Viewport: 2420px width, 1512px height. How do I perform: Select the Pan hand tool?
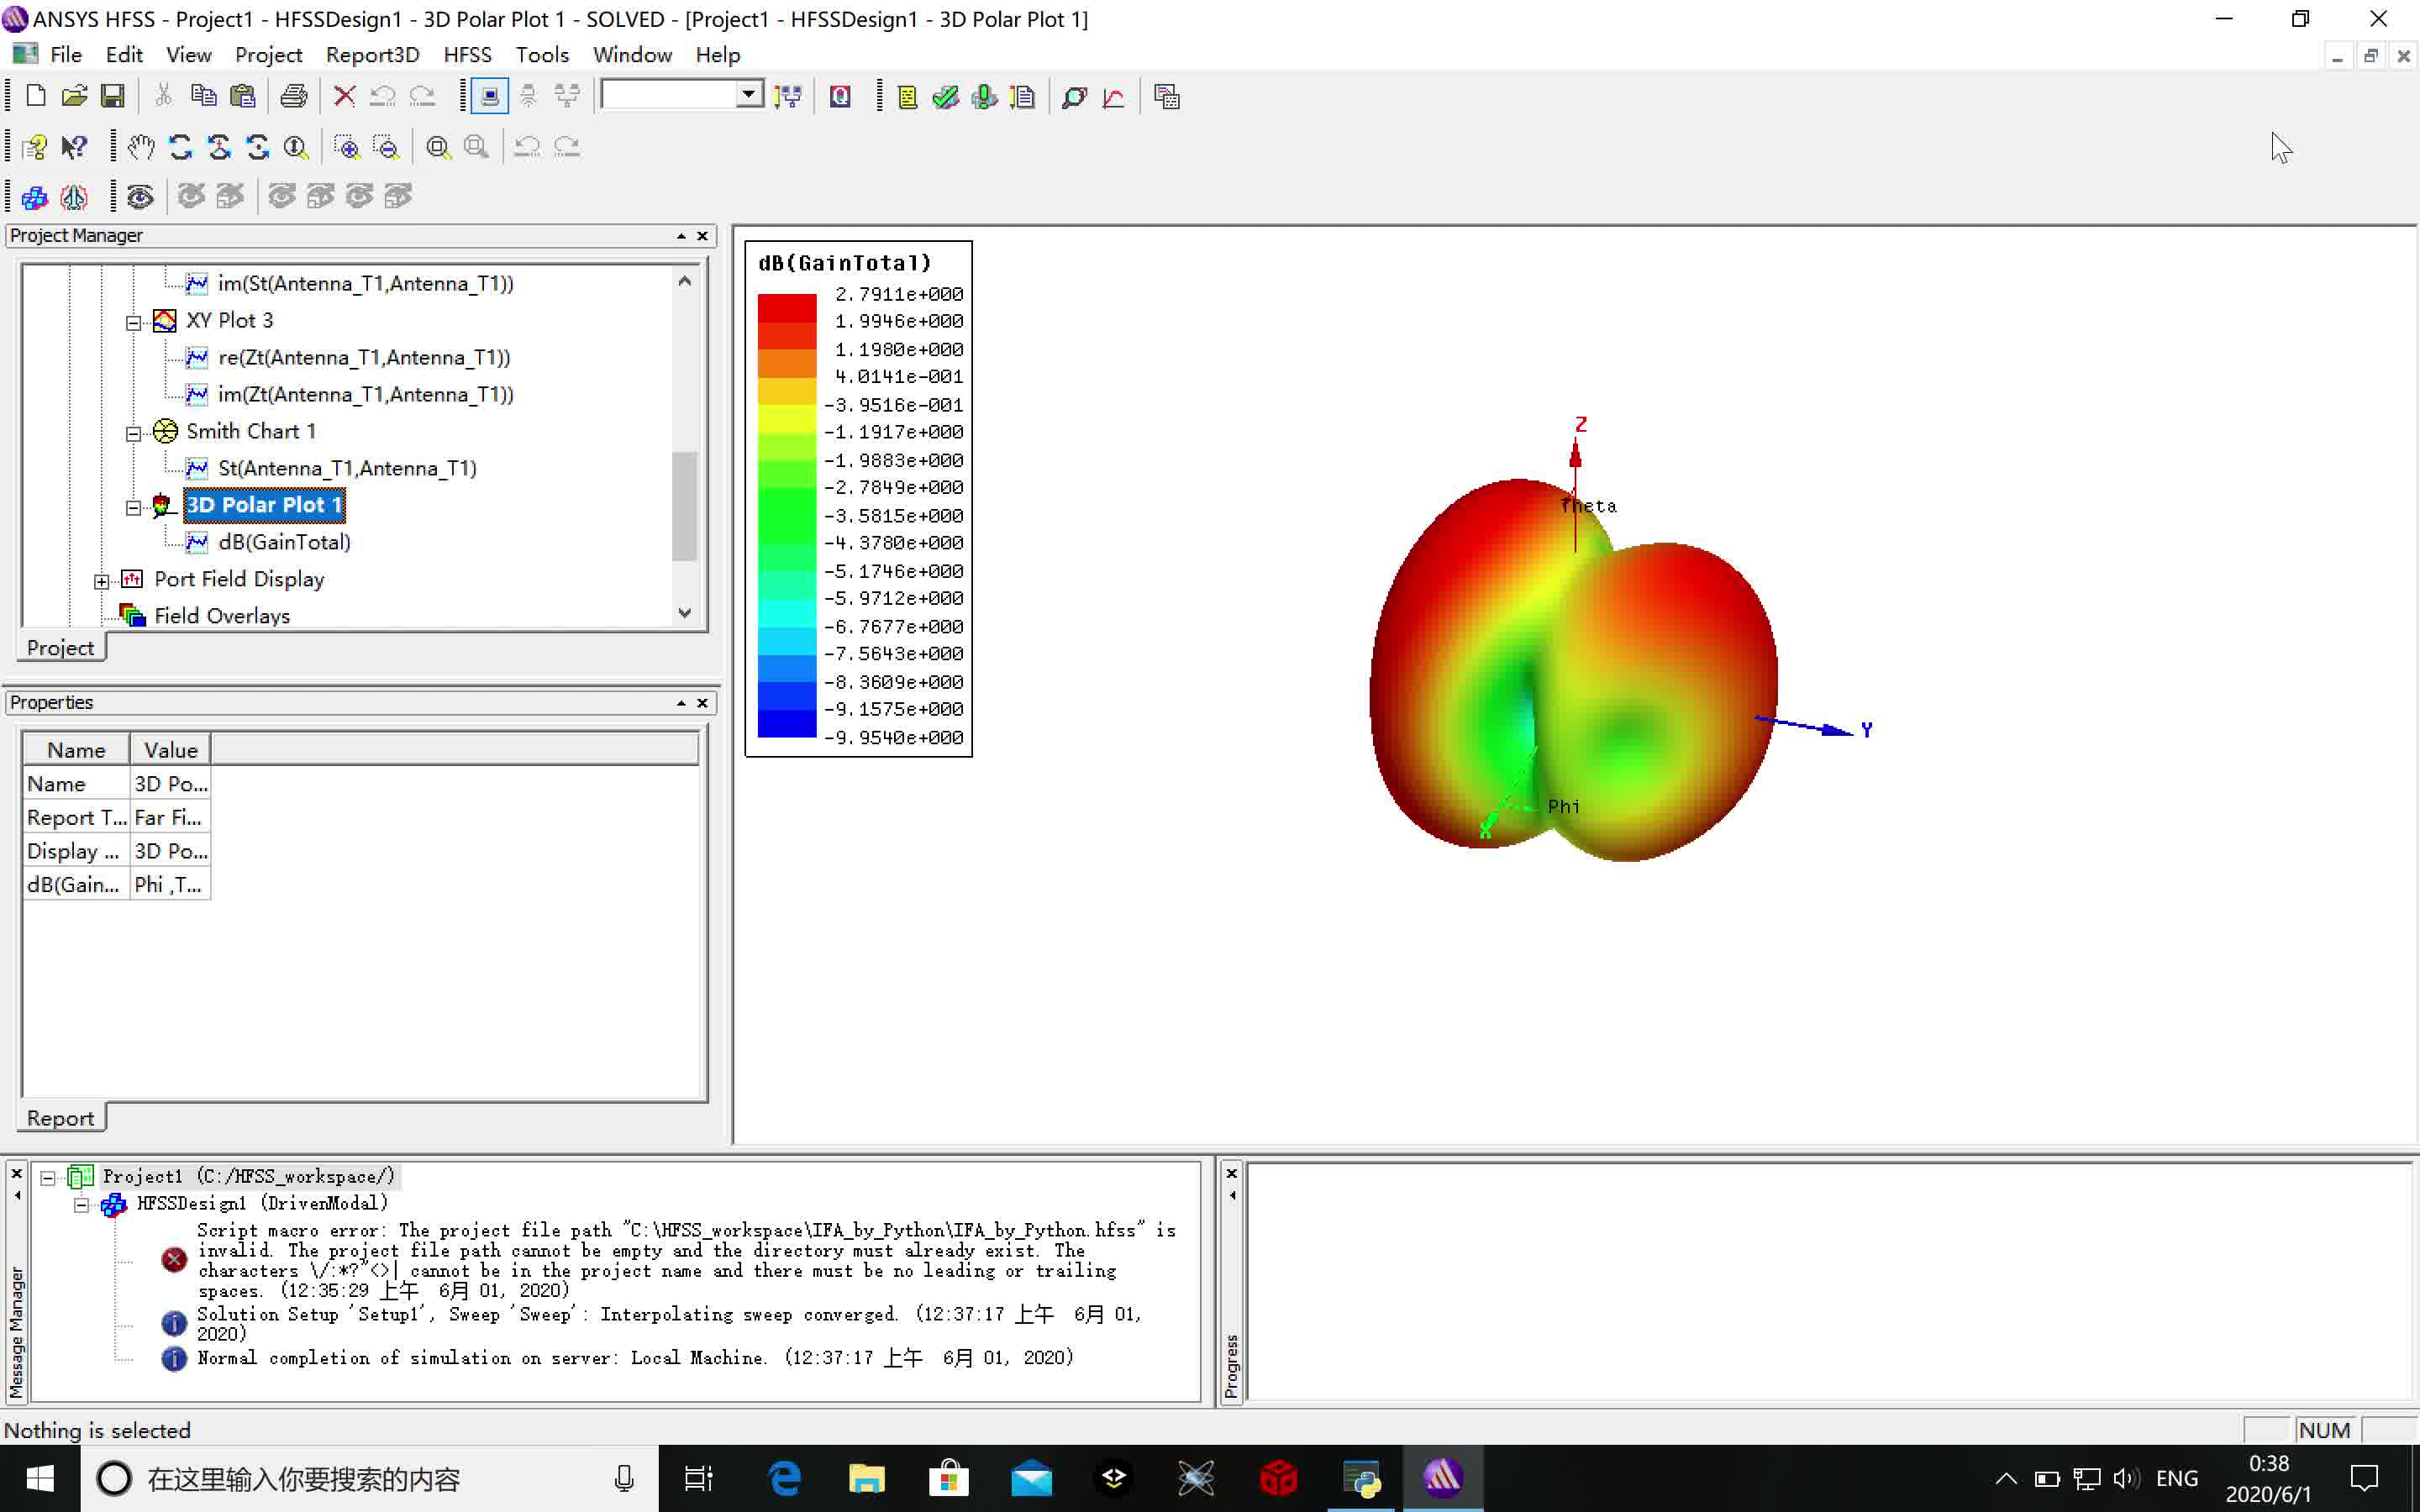click(x=141, y=147)
